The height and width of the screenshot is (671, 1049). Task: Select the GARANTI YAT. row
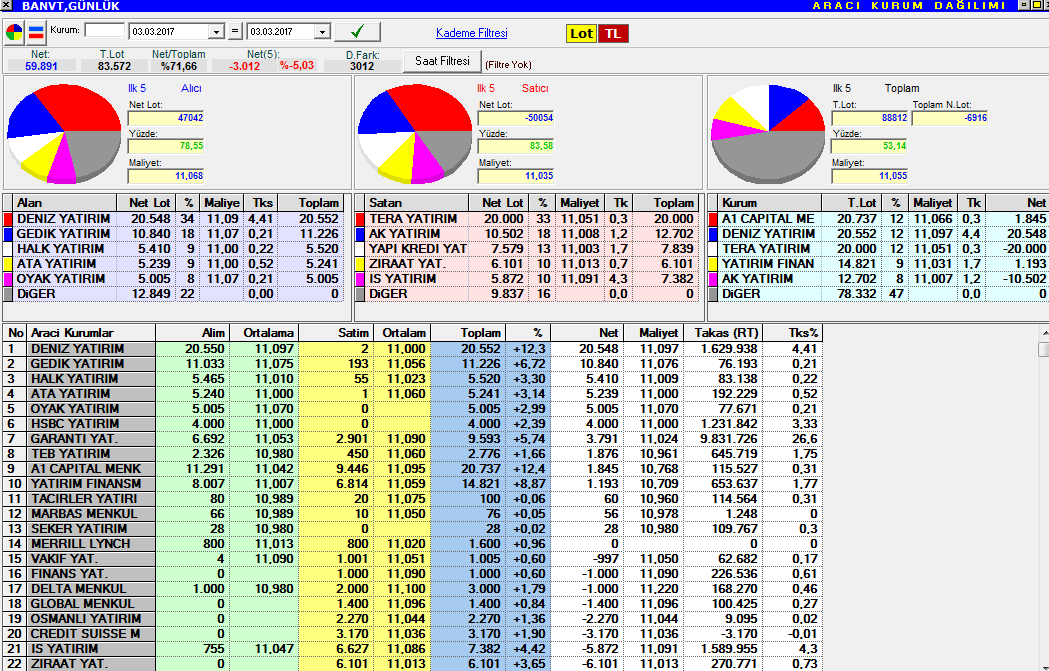413,439
